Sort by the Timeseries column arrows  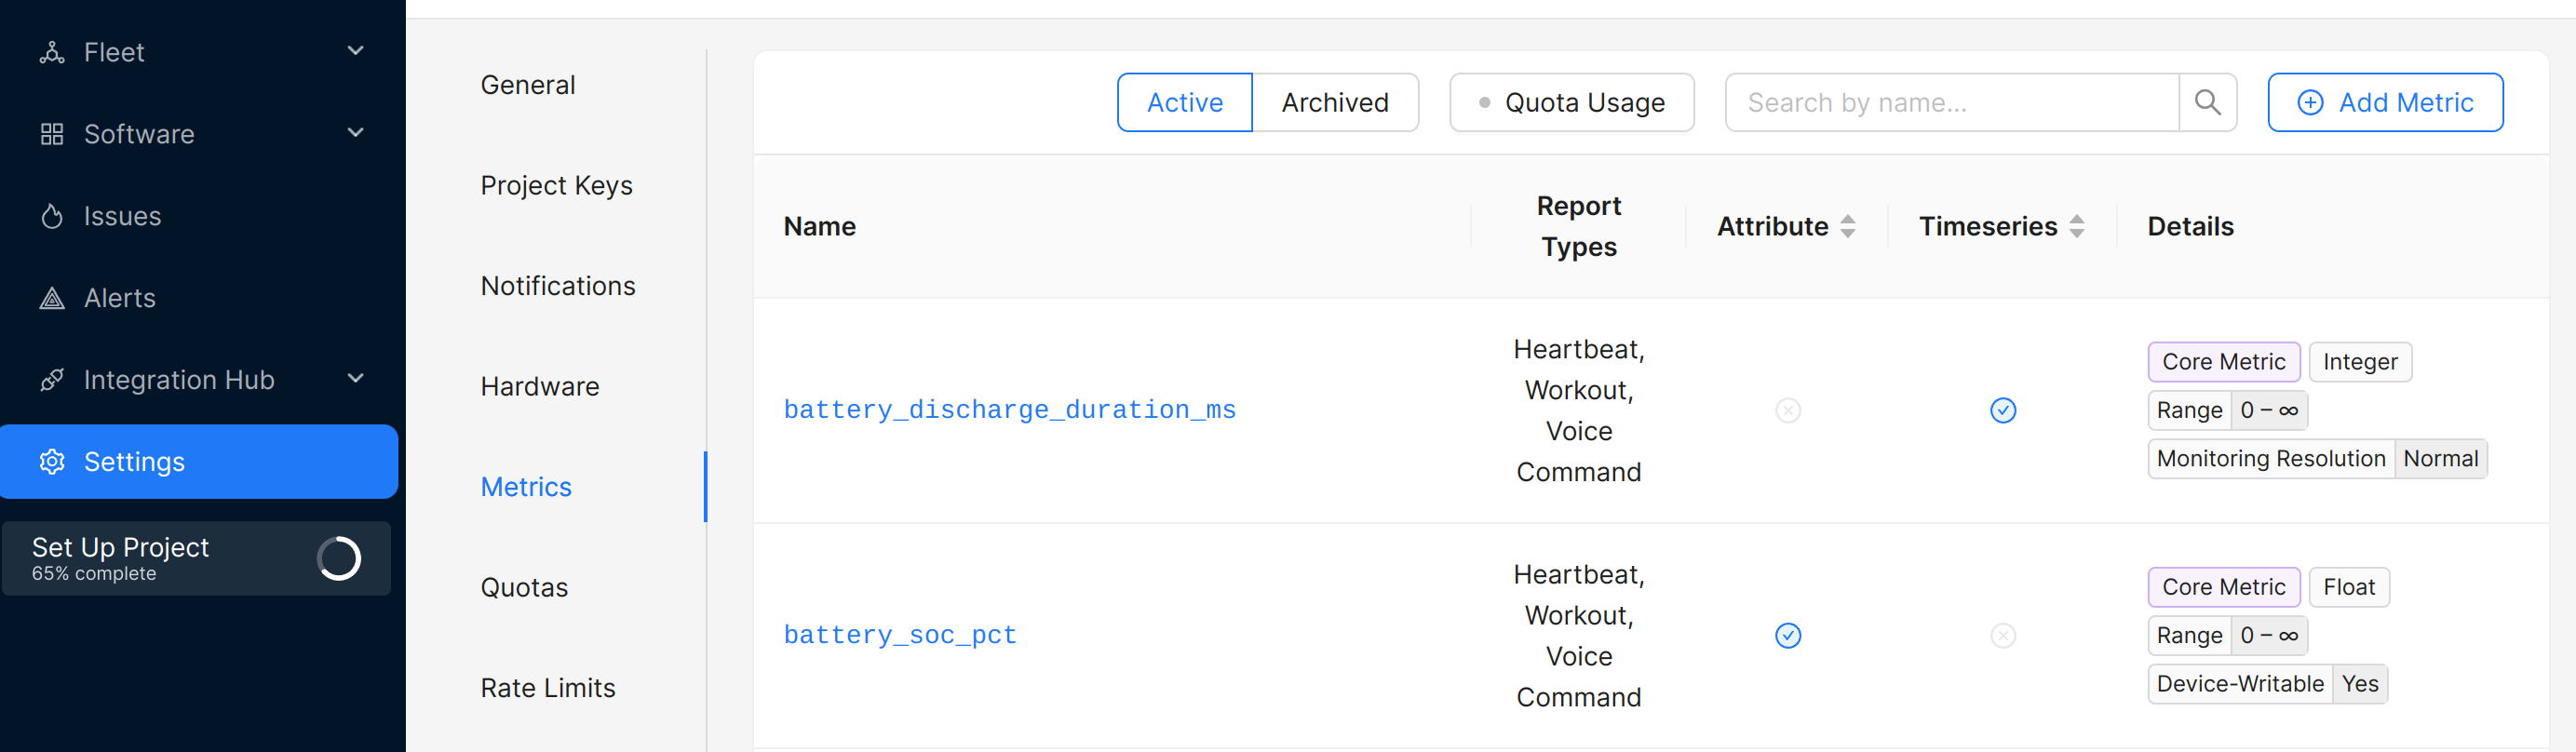[x=2077, y=226]
